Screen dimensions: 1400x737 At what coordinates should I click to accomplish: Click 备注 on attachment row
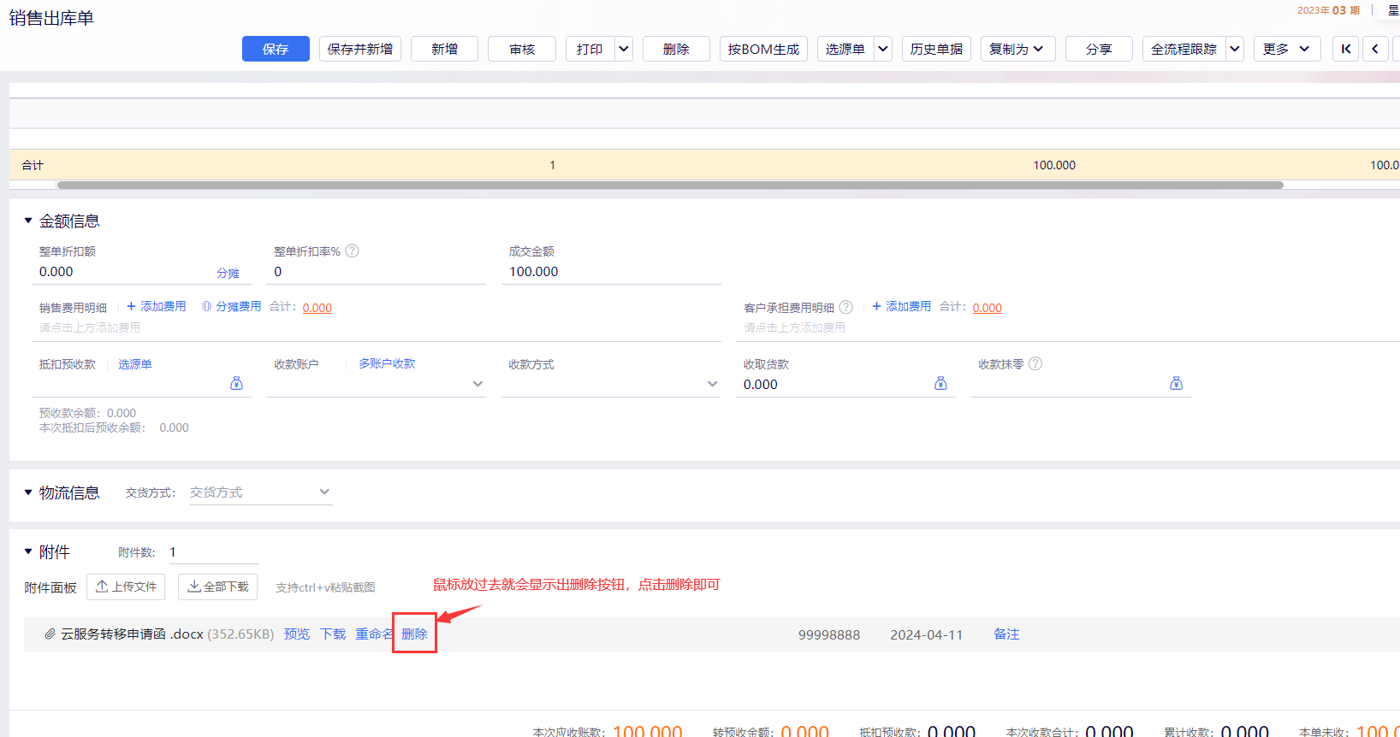click(1007, 634)
